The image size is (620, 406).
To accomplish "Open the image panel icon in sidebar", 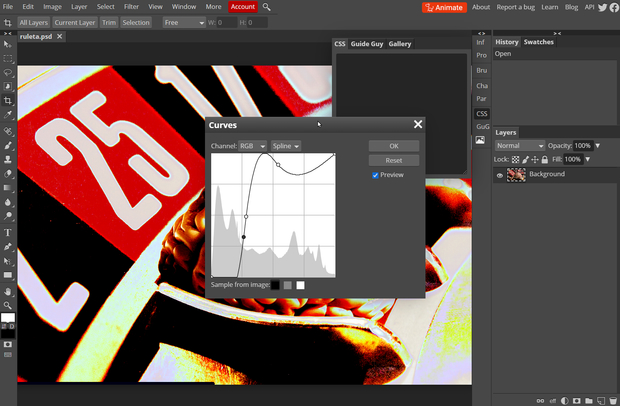I will tap(481, 140).
